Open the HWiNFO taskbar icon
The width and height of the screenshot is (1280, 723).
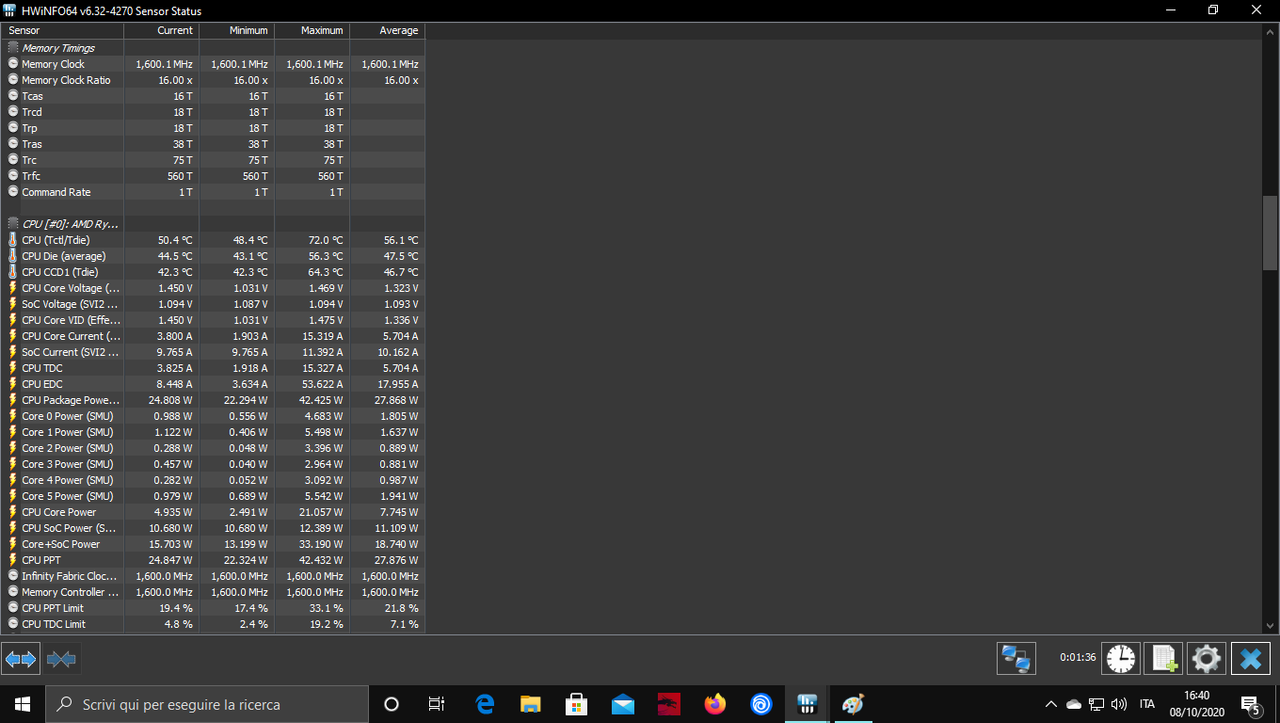click(x=807, y=704)
